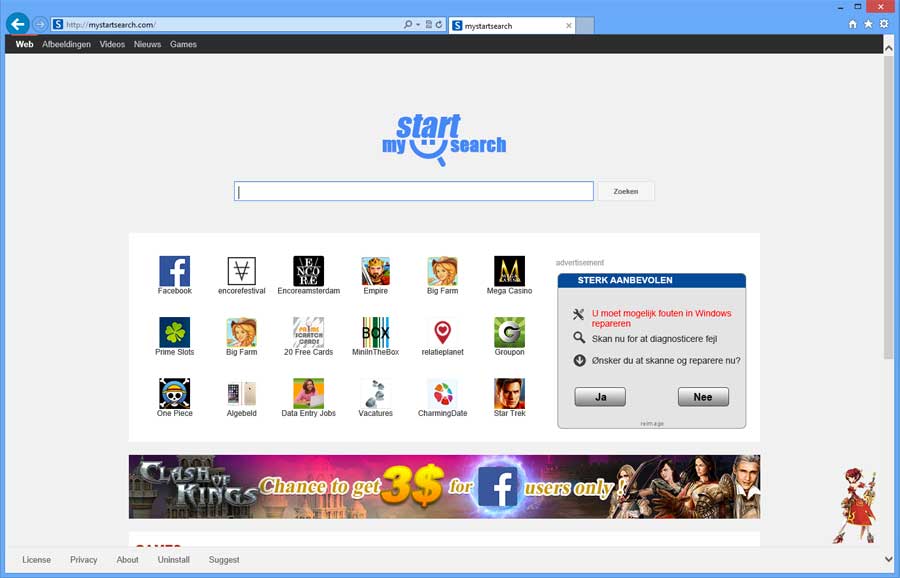
Task: Open the Privacy footer link
Action: pos(84,560)
